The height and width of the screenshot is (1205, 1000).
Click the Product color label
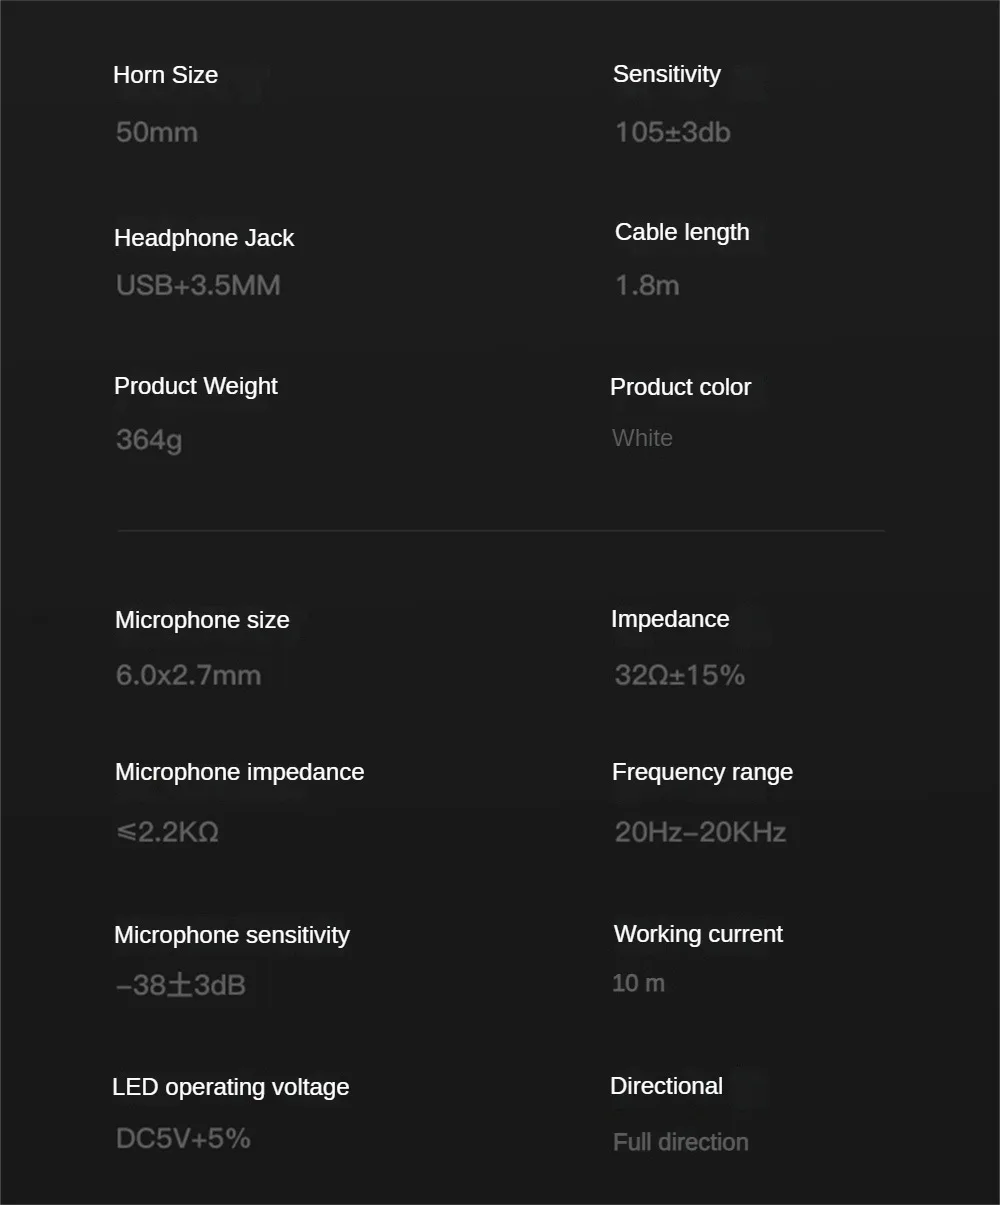point(680,387)
